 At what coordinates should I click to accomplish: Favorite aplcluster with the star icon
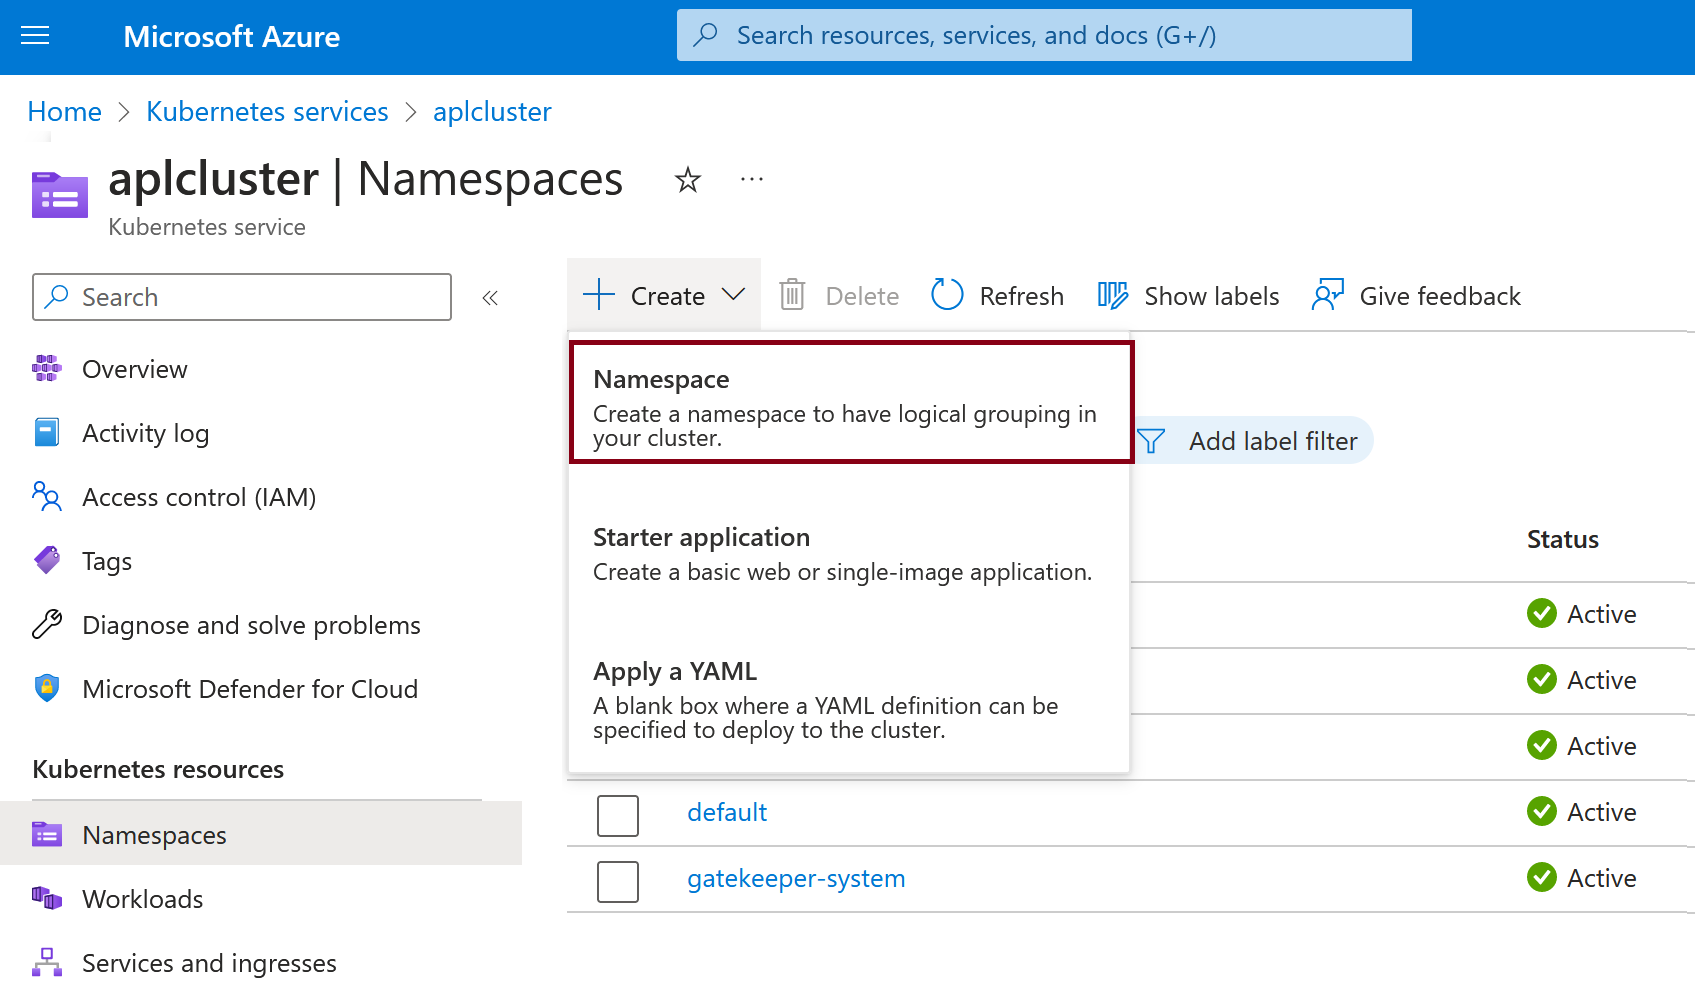point(687,180)
